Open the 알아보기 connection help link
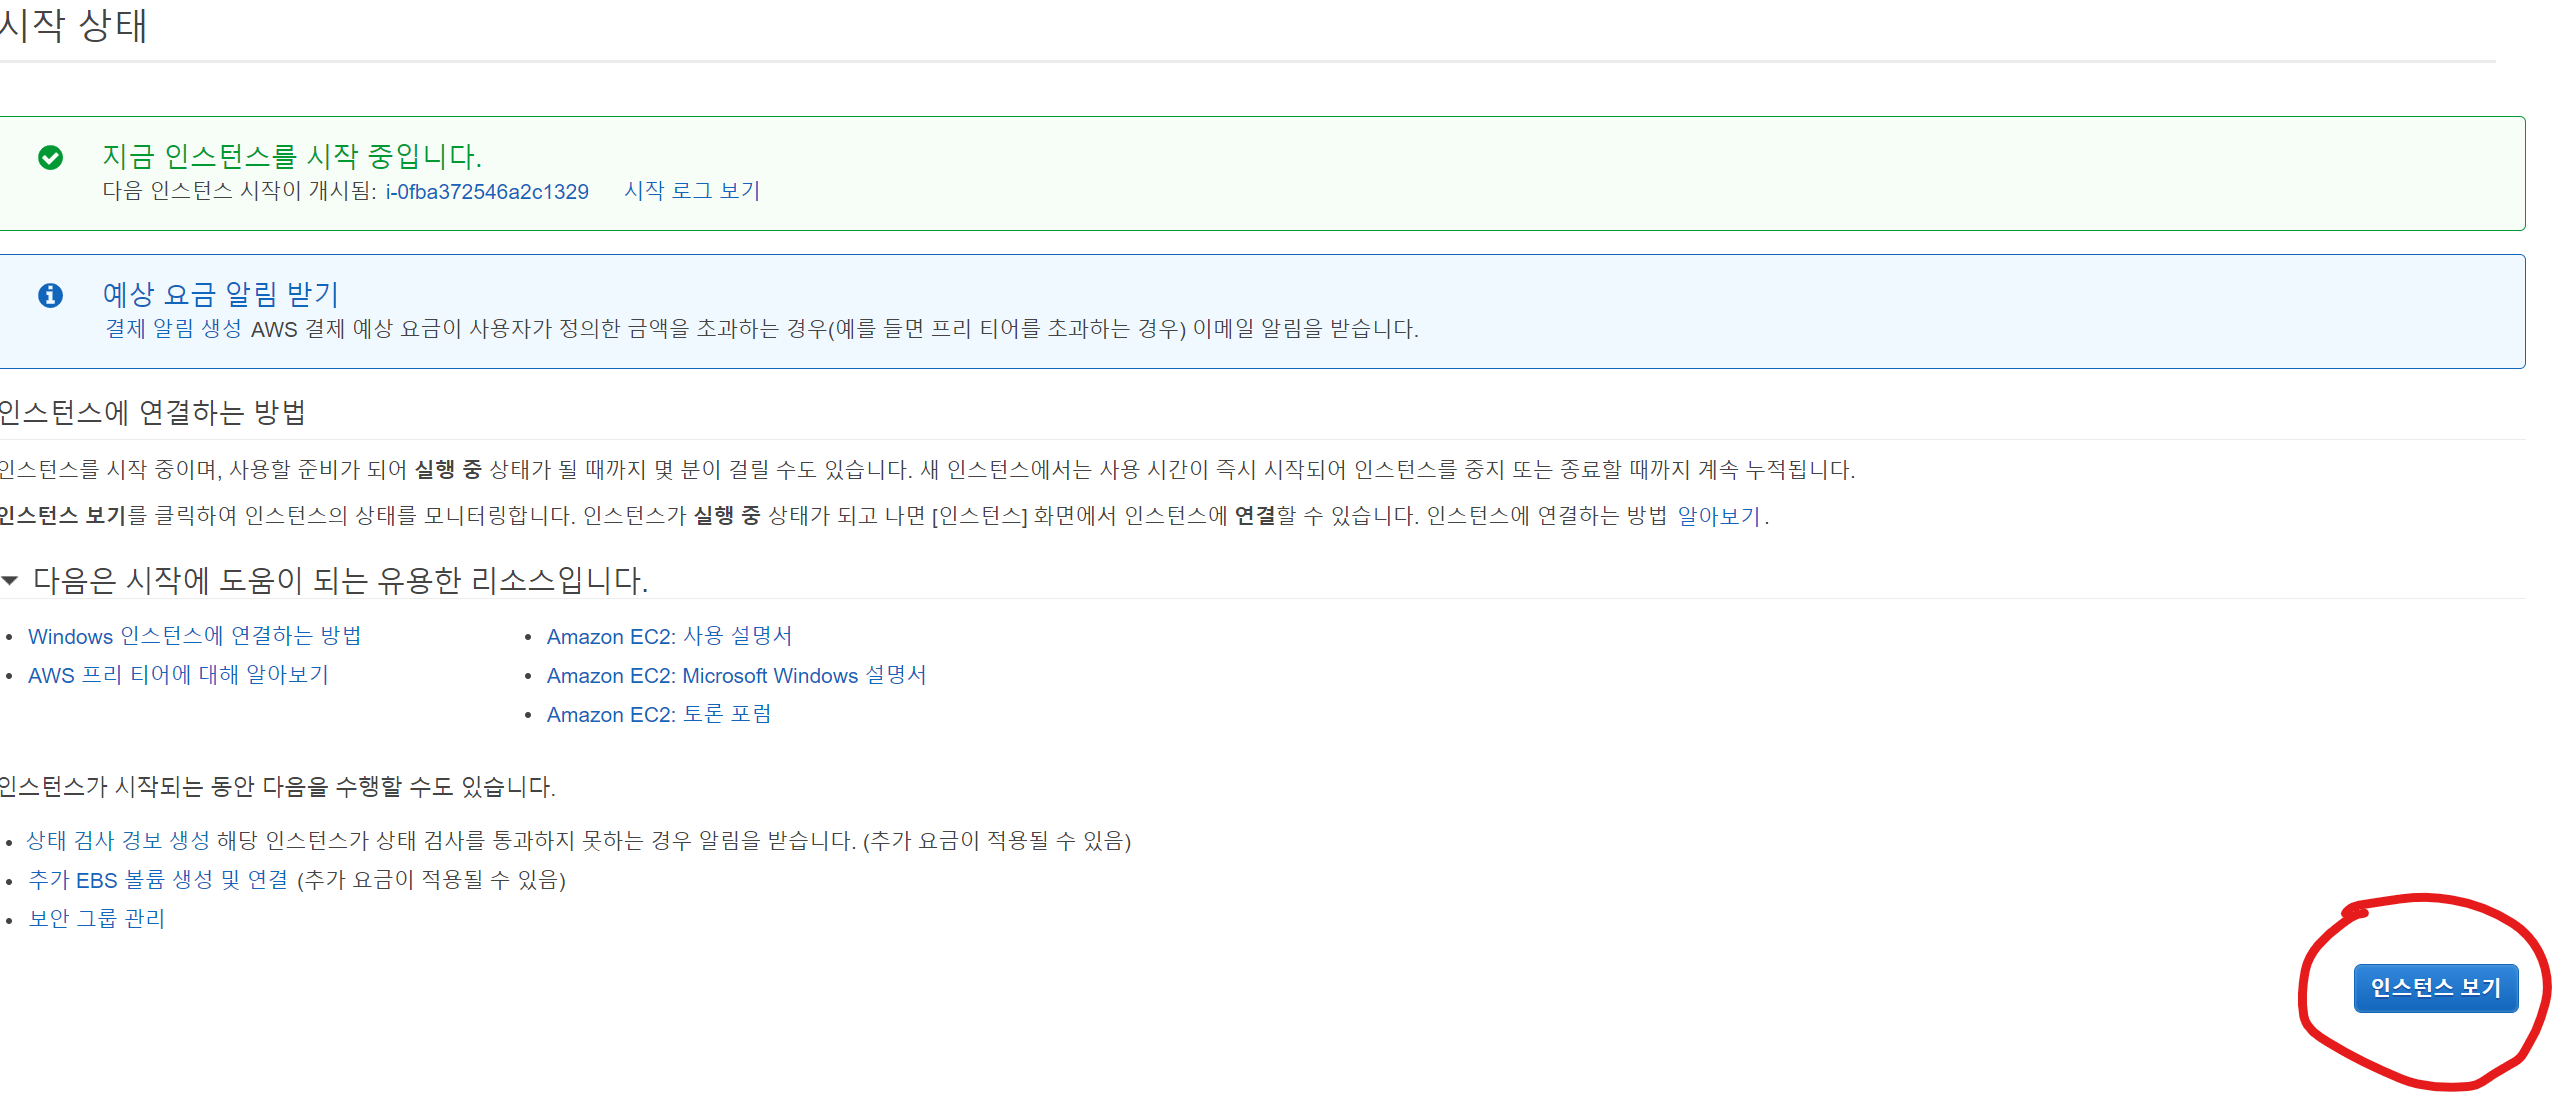2553x1094 pixels. (x=1718, y=516)
